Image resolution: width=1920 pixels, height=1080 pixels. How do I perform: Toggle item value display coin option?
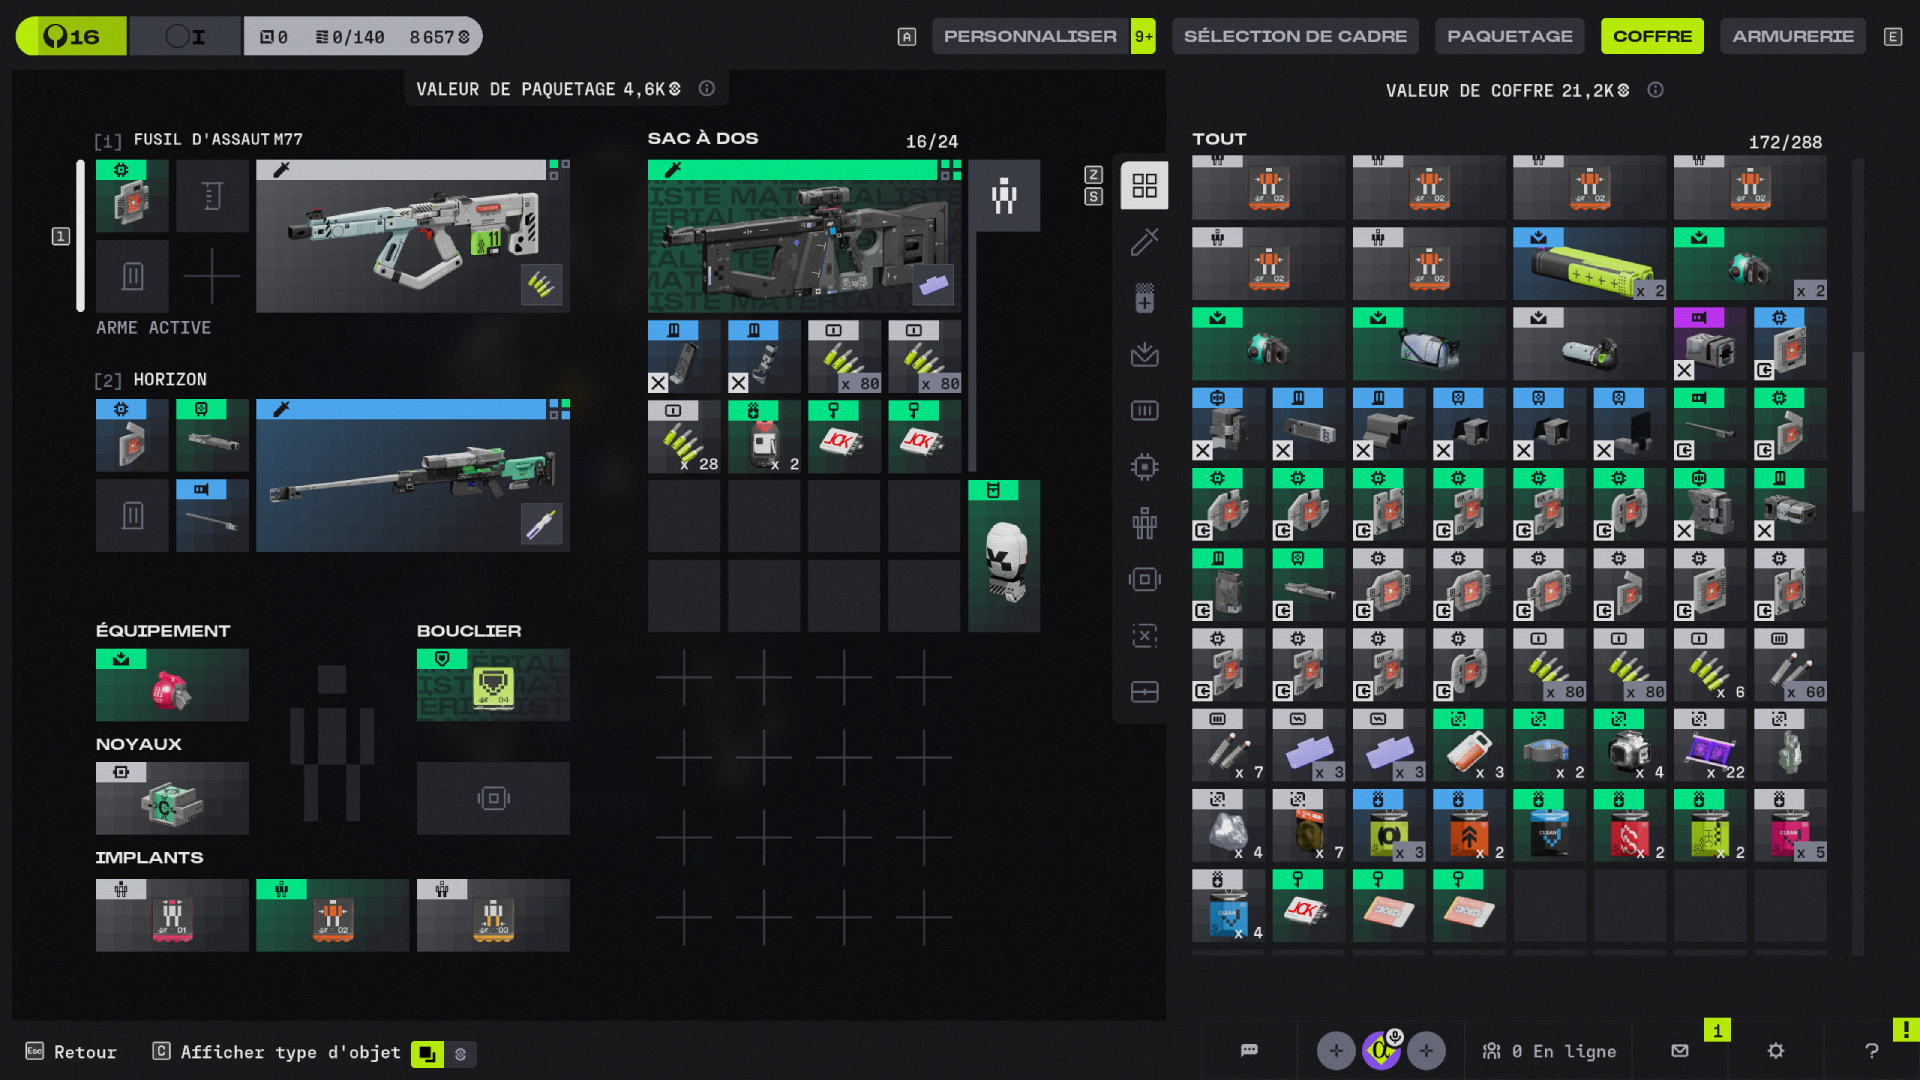pyautogui.click(x=461, y=1054)
